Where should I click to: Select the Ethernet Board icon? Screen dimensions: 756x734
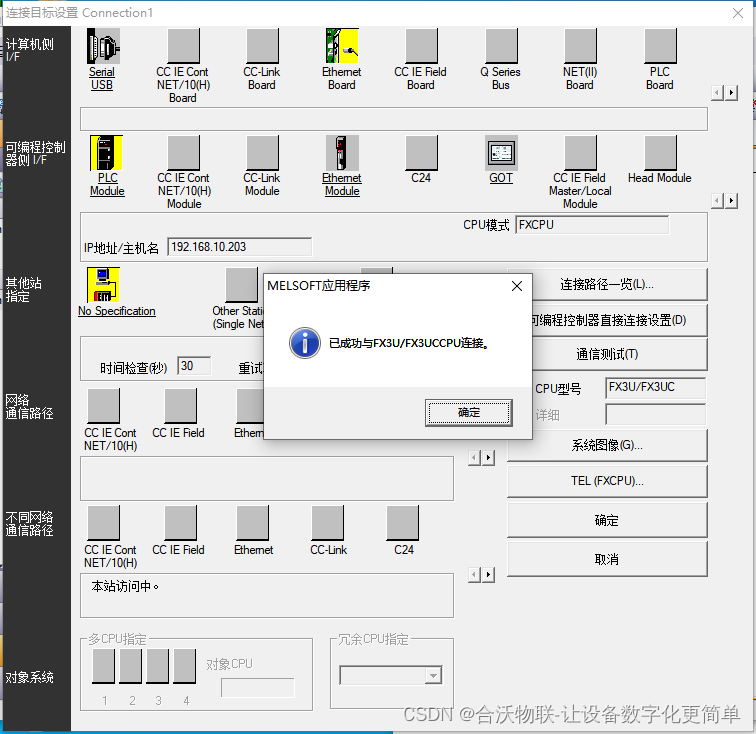tap(342, 46)
